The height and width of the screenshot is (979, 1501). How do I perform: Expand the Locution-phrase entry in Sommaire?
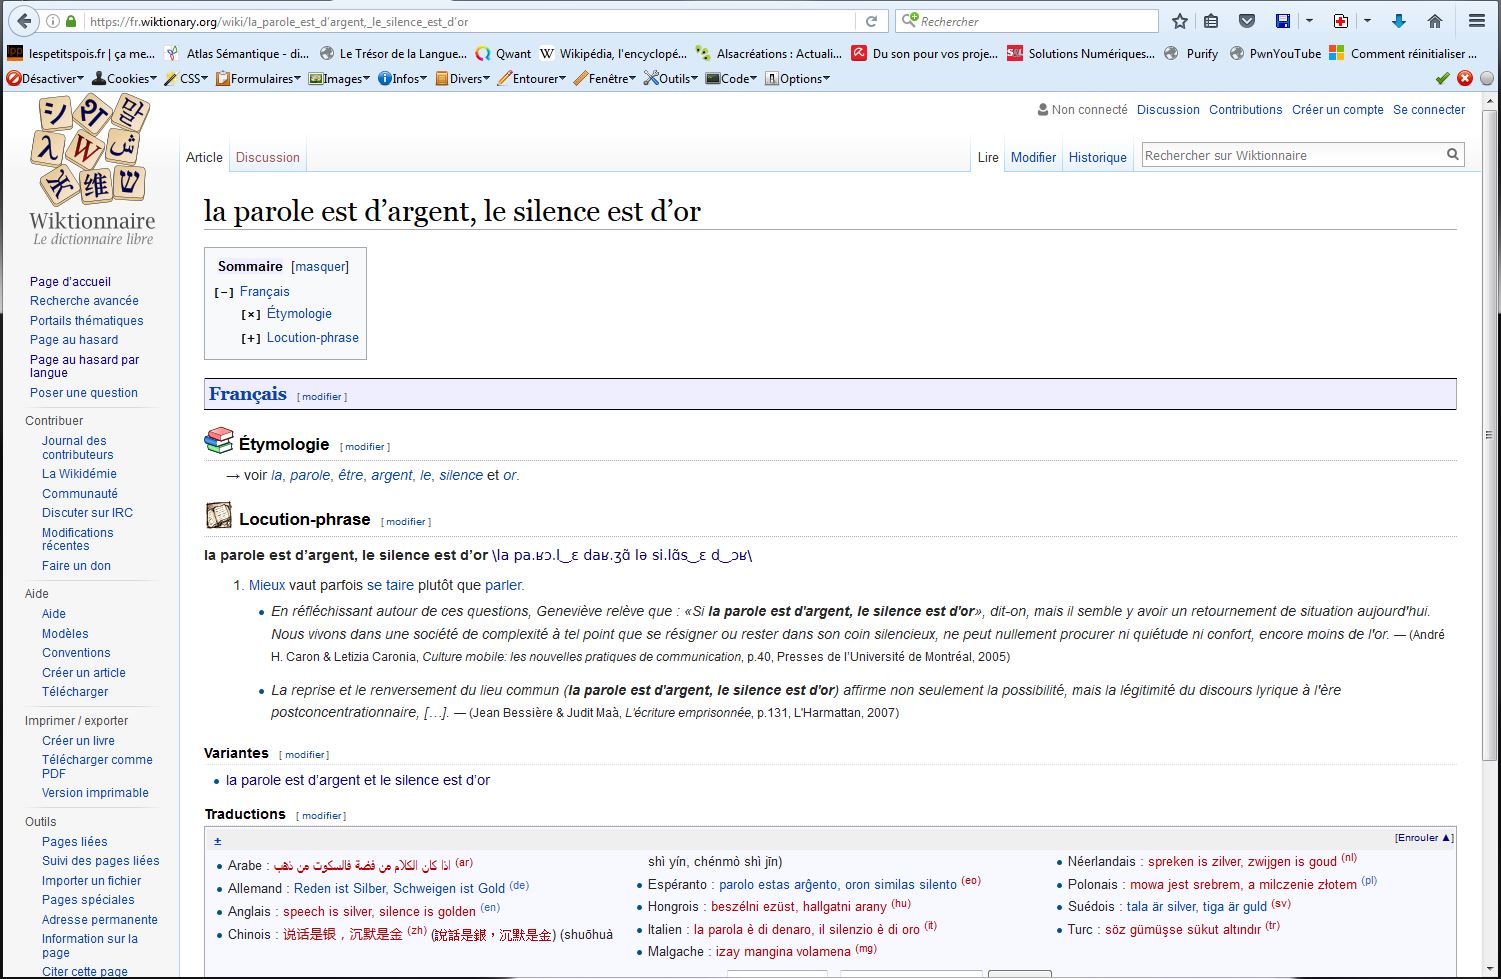[x=251, y=339]
